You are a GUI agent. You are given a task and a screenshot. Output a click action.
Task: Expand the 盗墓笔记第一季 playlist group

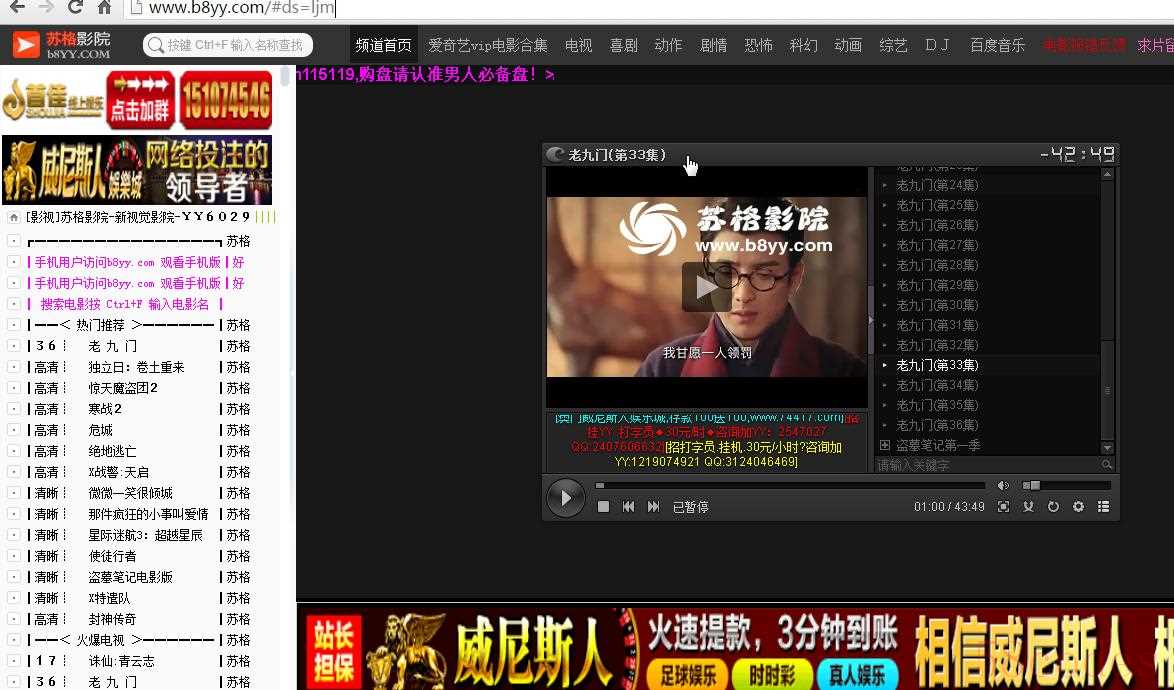click(884, 445)
